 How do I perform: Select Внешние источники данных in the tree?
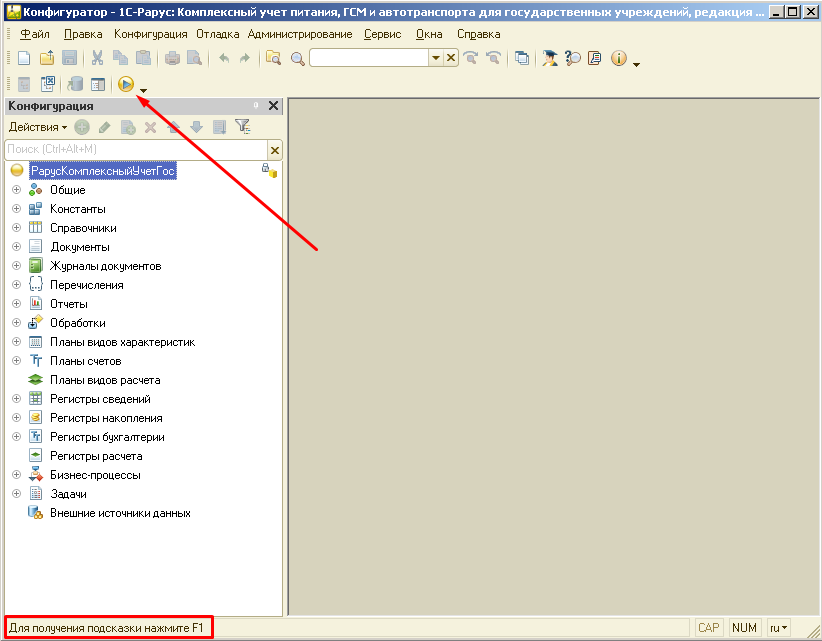click(120, 513)
